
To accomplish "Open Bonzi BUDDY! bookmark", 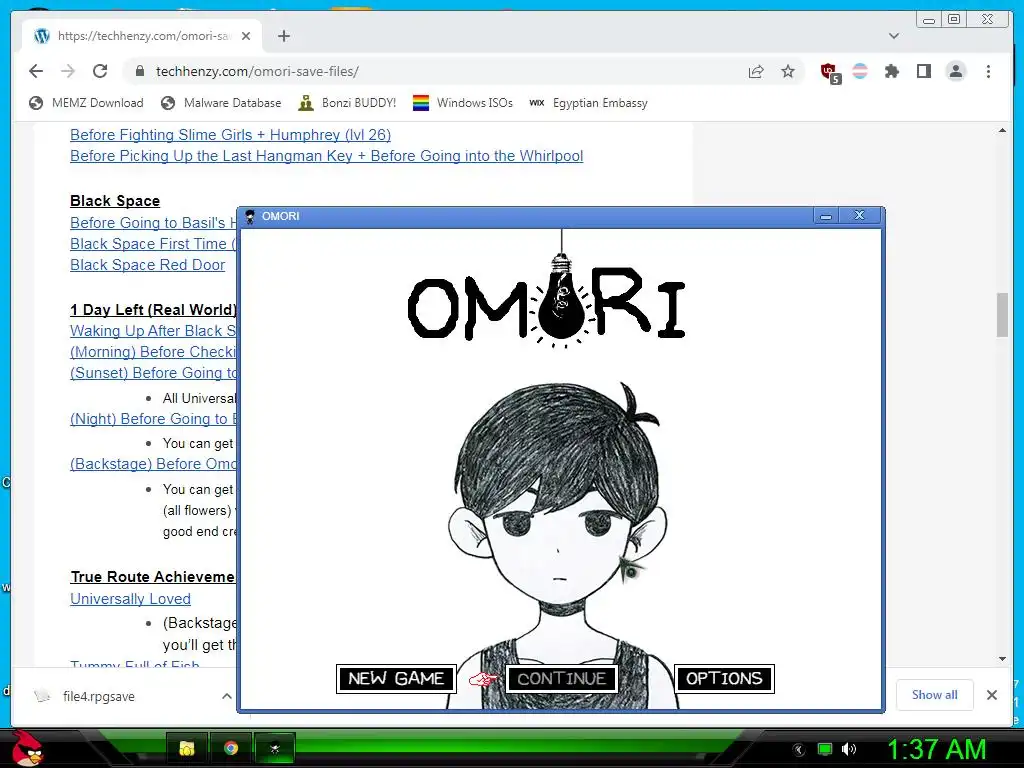I will click(x=347, y=103).
